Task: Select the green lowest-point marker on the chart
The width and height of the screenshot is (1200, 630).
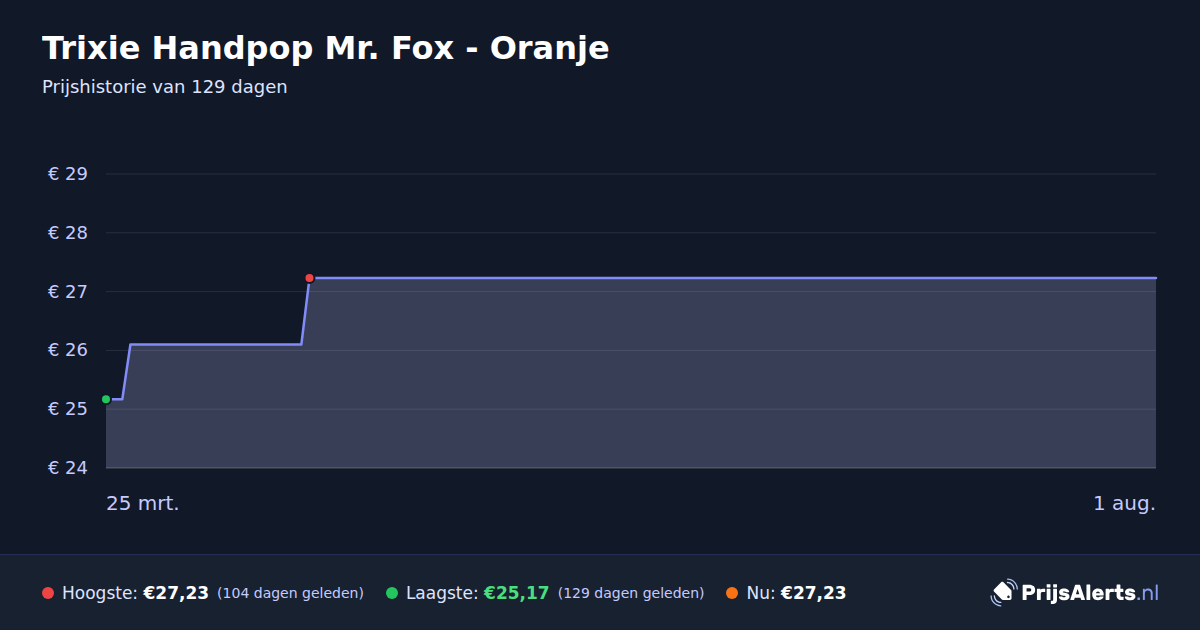Action: tap(106, 399)
